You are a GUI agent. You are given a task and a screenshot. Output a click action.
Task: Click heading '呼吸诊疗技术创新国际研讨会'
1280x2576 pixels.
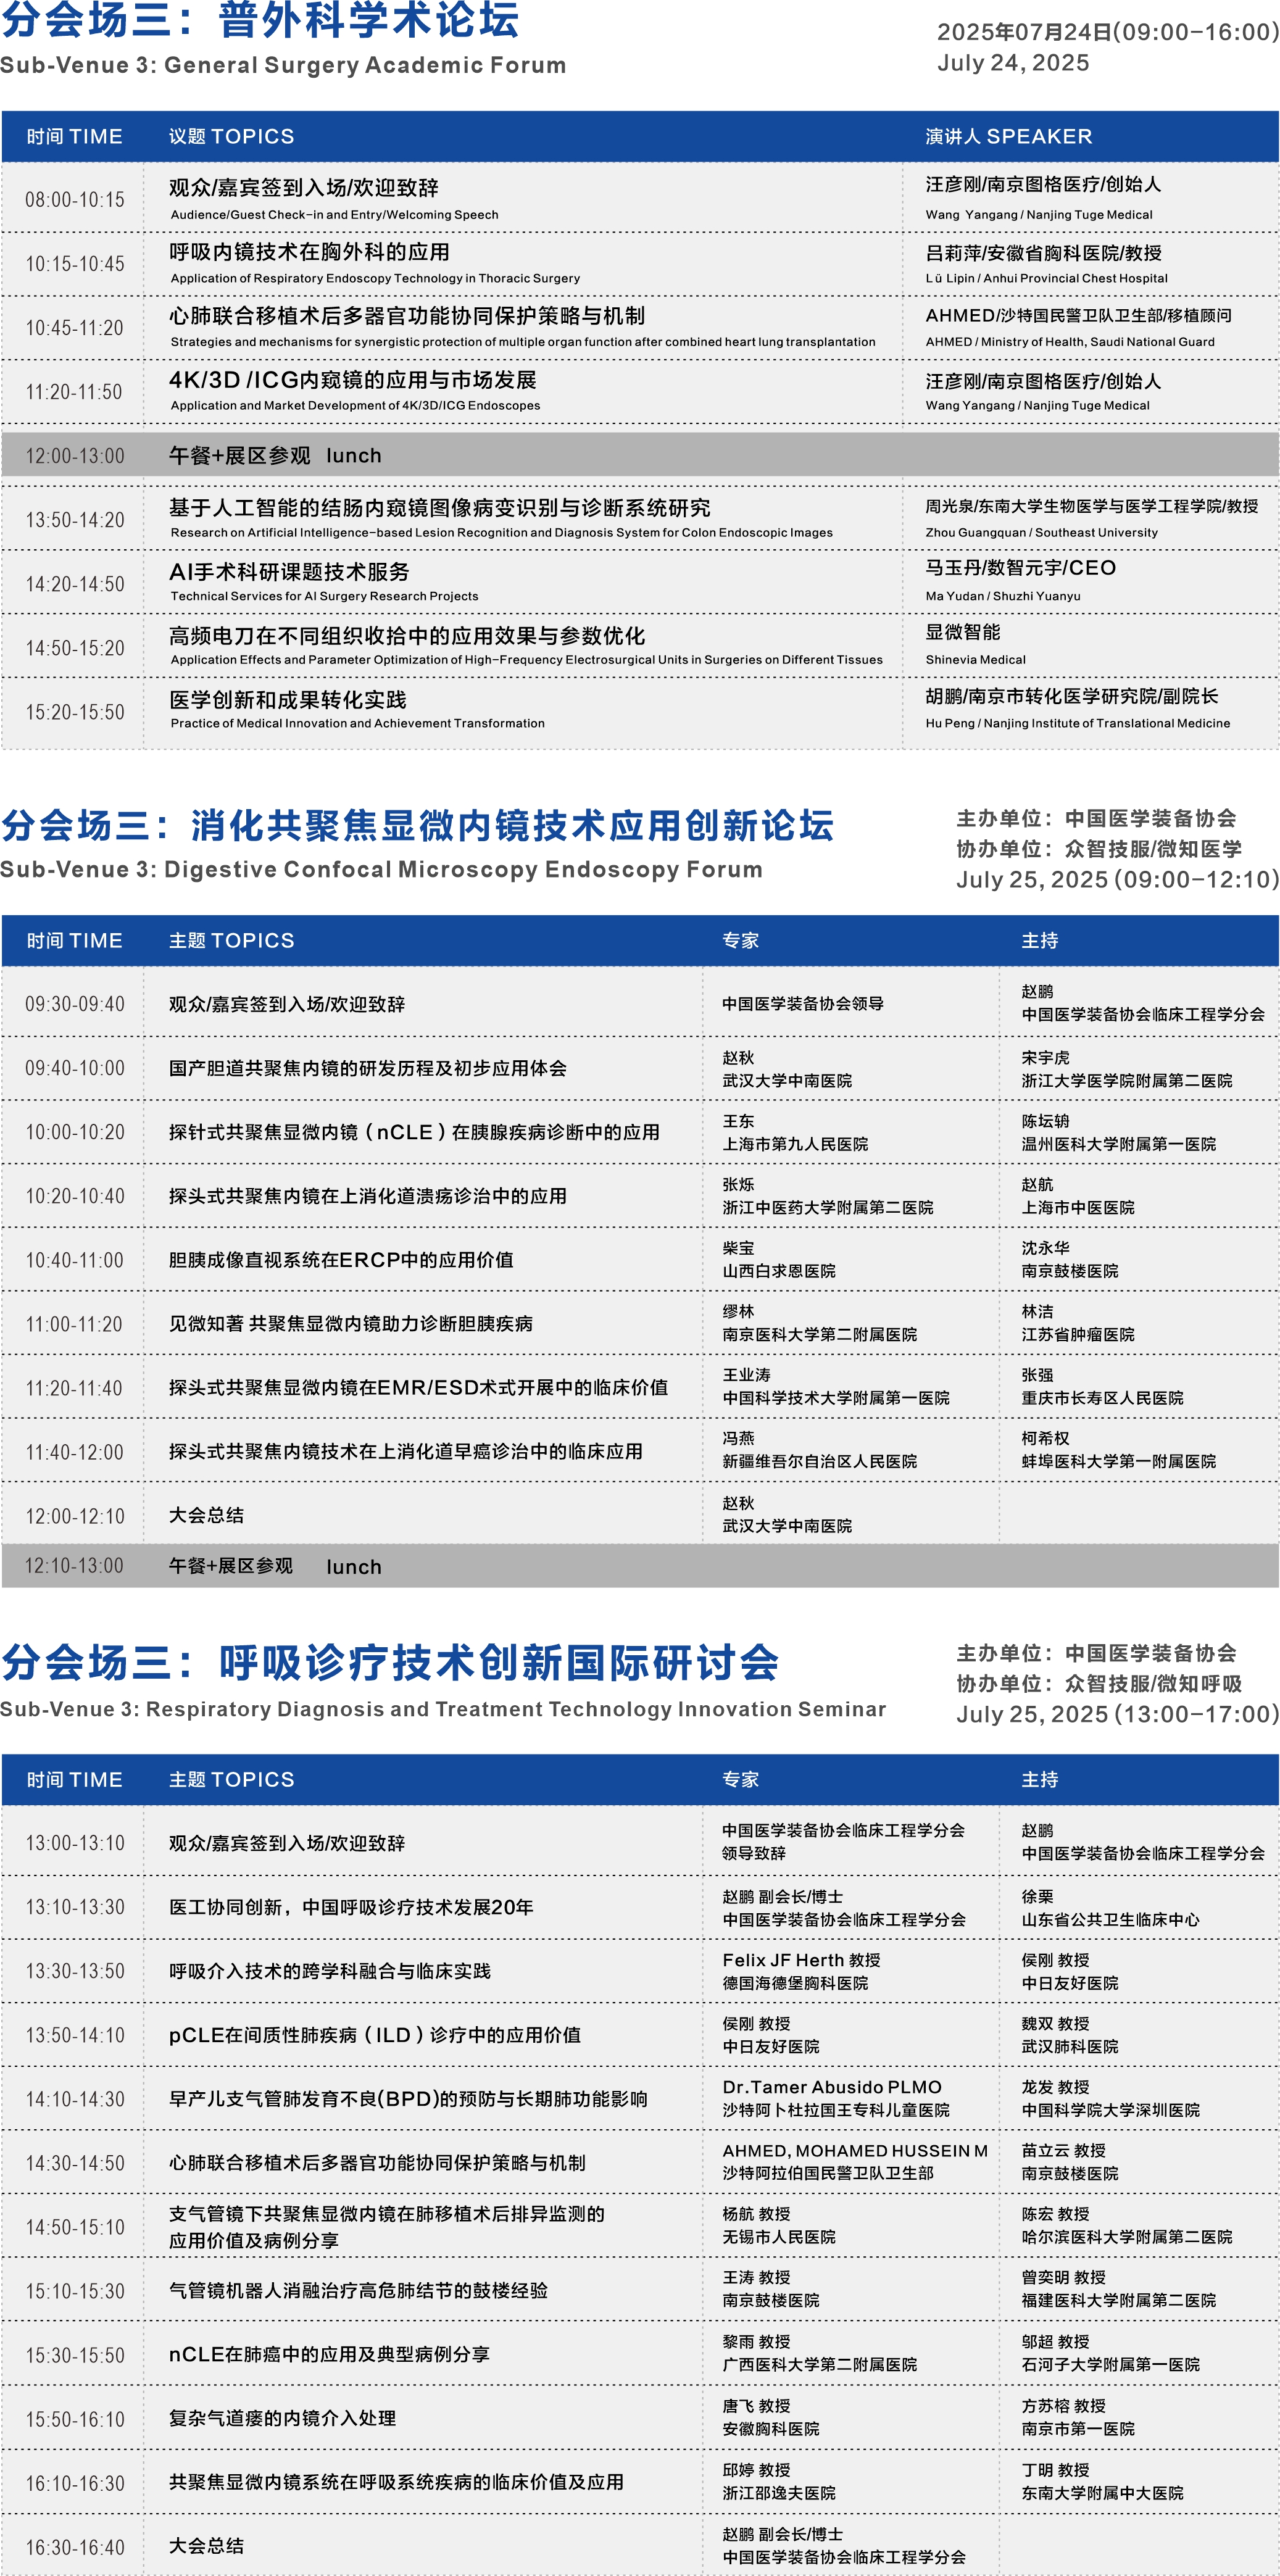(499, 1663)
